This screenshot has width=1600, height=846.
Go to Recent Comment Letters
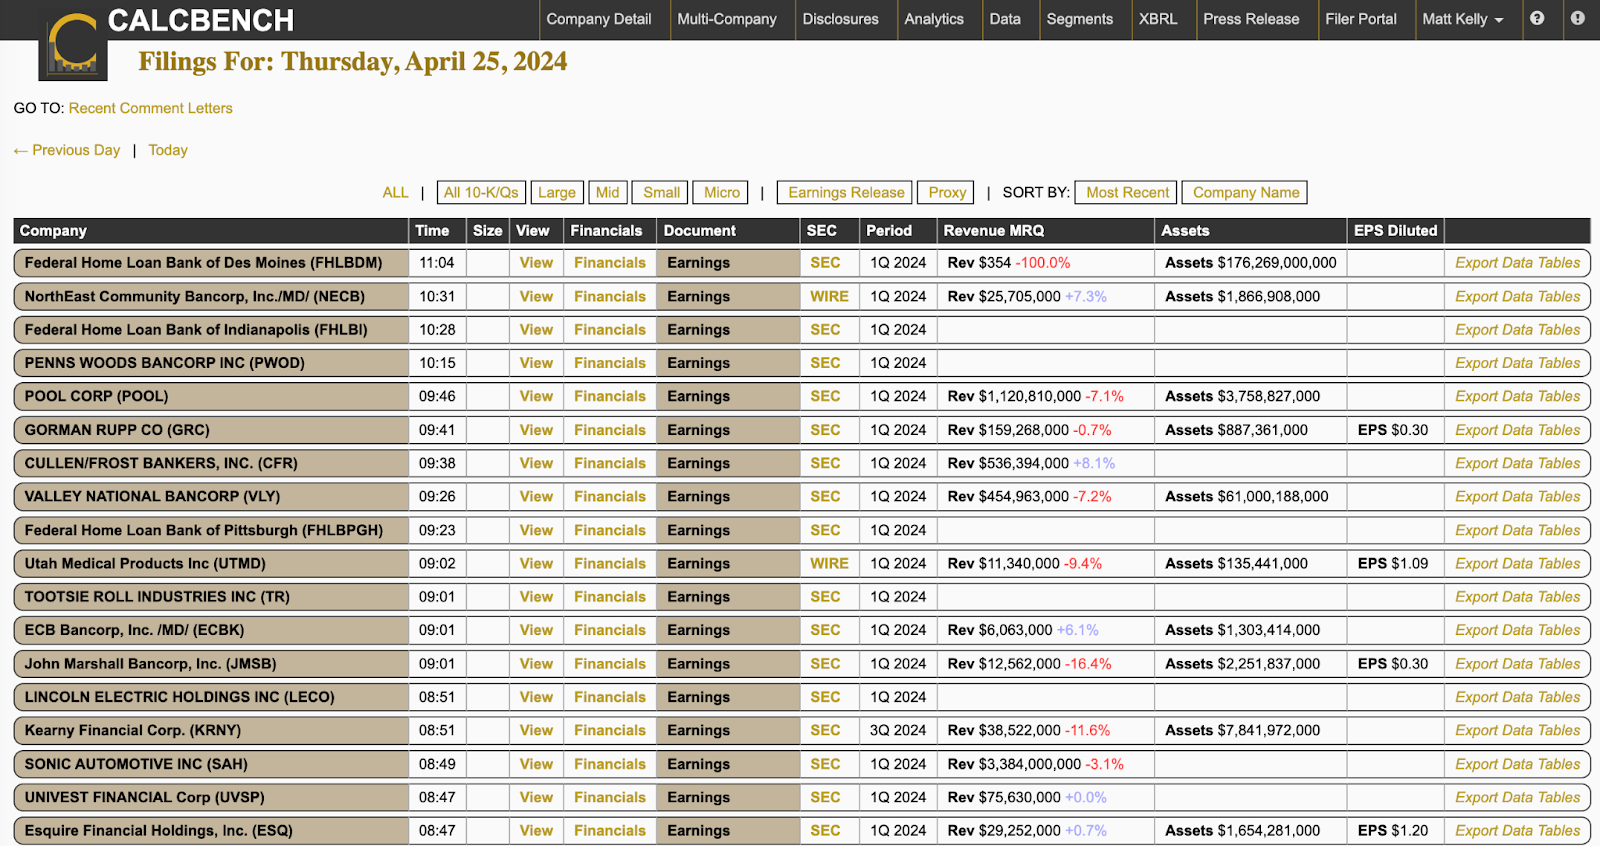(x=150, y=108)
